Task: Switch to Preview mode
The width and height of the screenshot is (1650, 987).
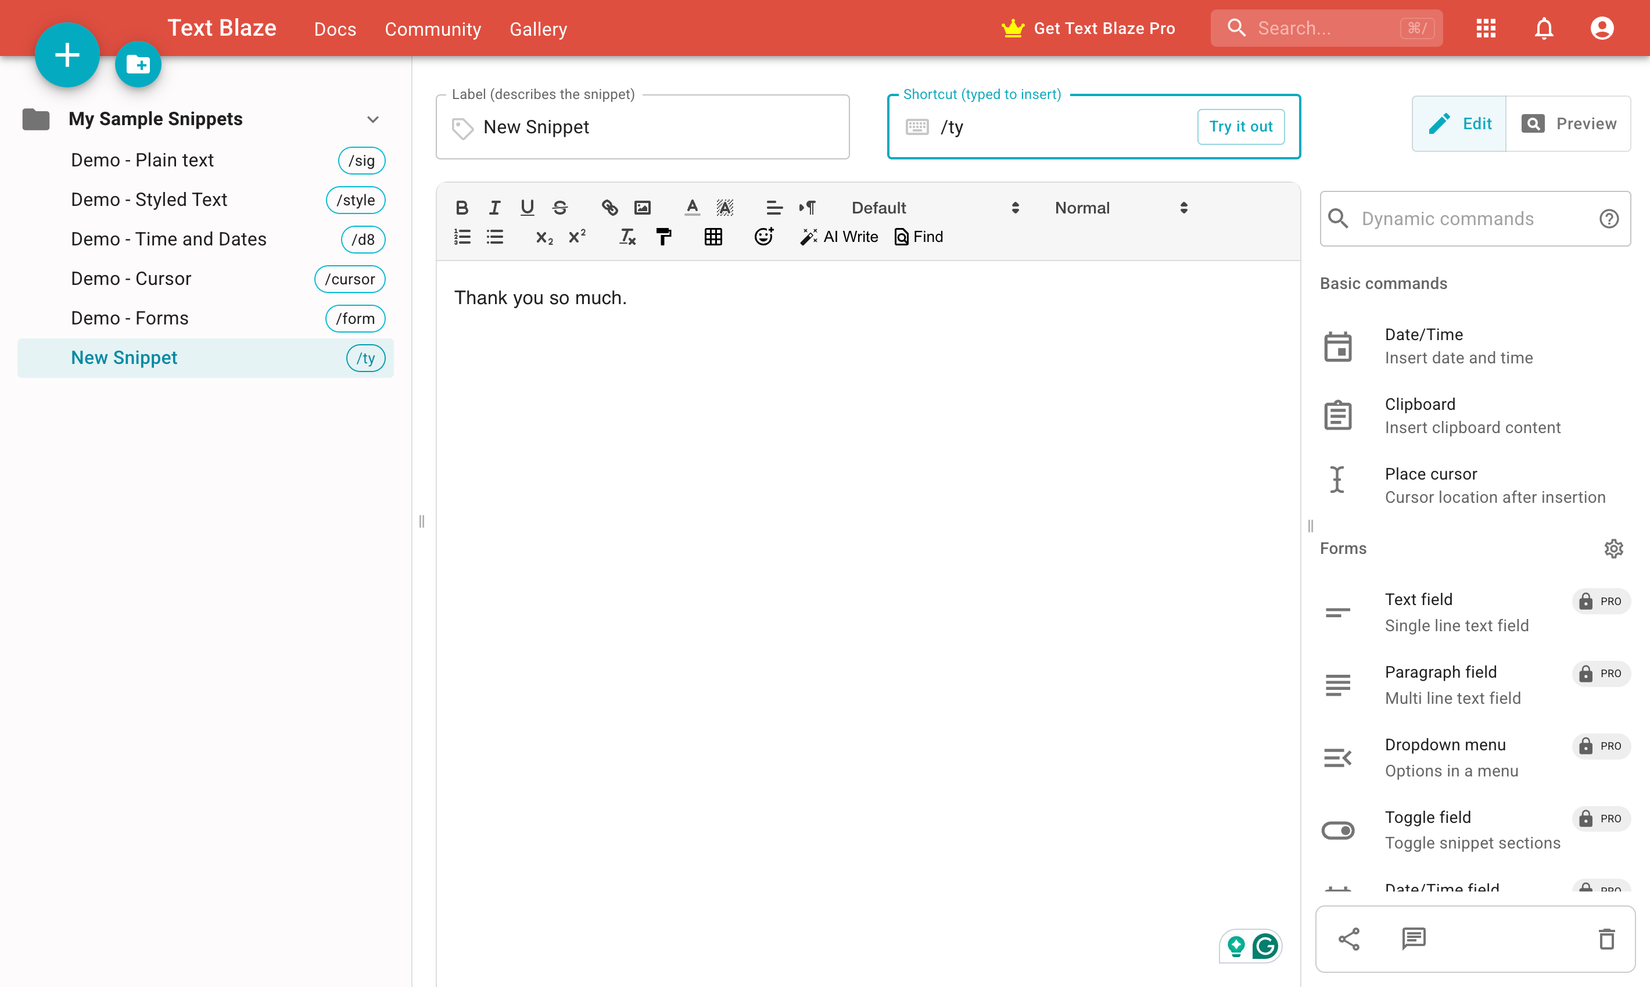Action: coord(1568,123)
